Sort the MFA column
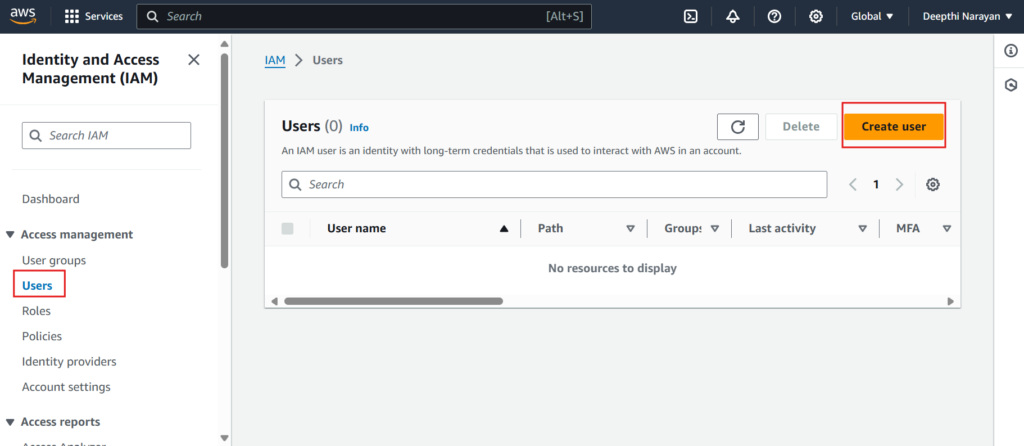This screenshot has width=1024, height=446. (x=946, y=229)
